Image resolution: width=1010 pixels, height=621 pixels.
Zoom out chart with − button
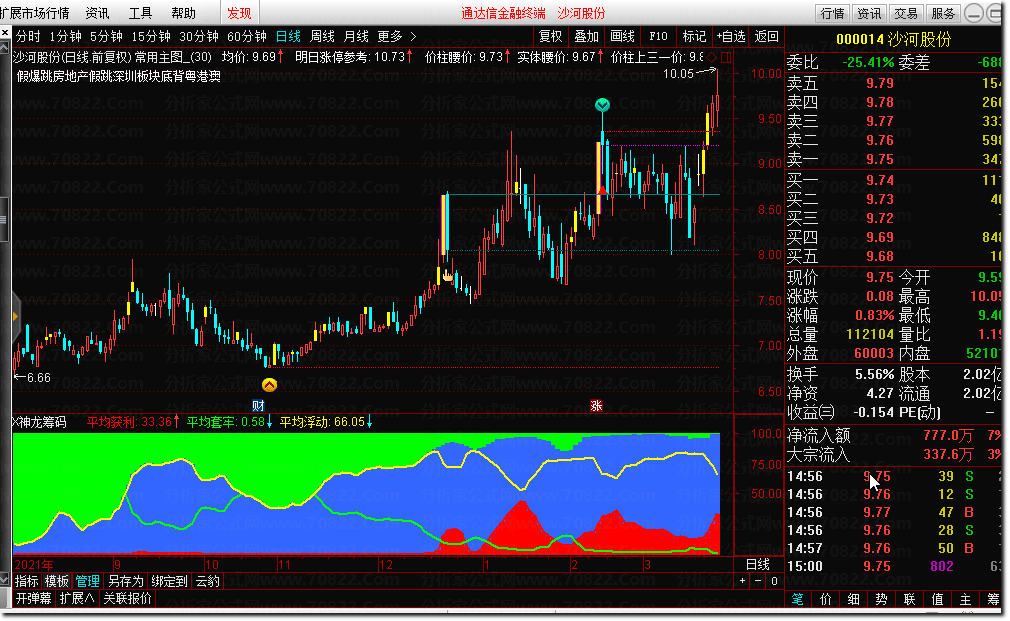click(758, 581)
